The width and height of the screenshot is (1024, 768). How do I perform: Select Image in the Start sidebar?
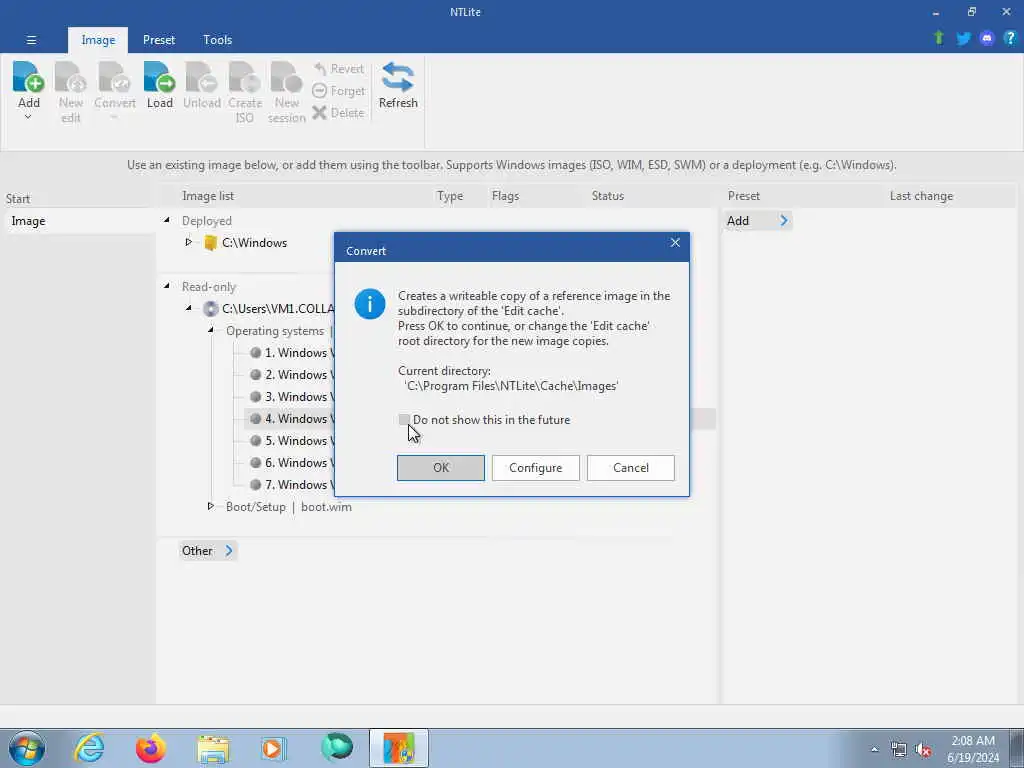tap(78, 221)
